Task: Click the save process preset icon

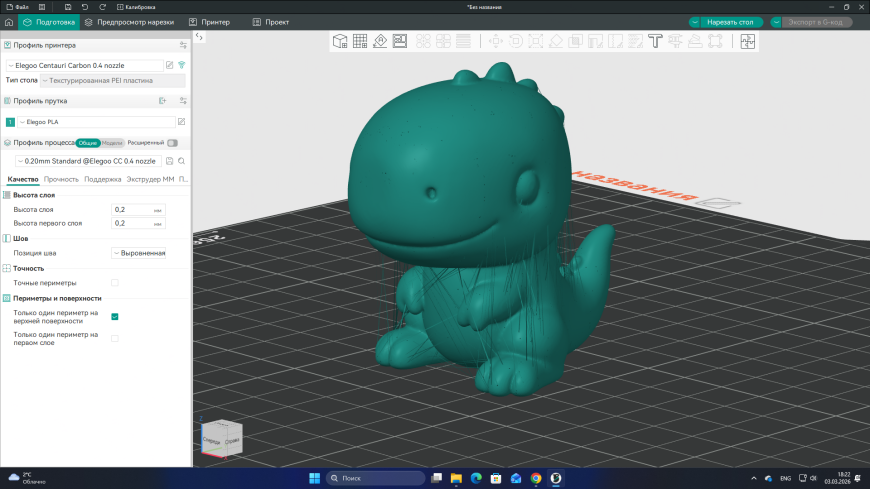Action: coord(169,161)
